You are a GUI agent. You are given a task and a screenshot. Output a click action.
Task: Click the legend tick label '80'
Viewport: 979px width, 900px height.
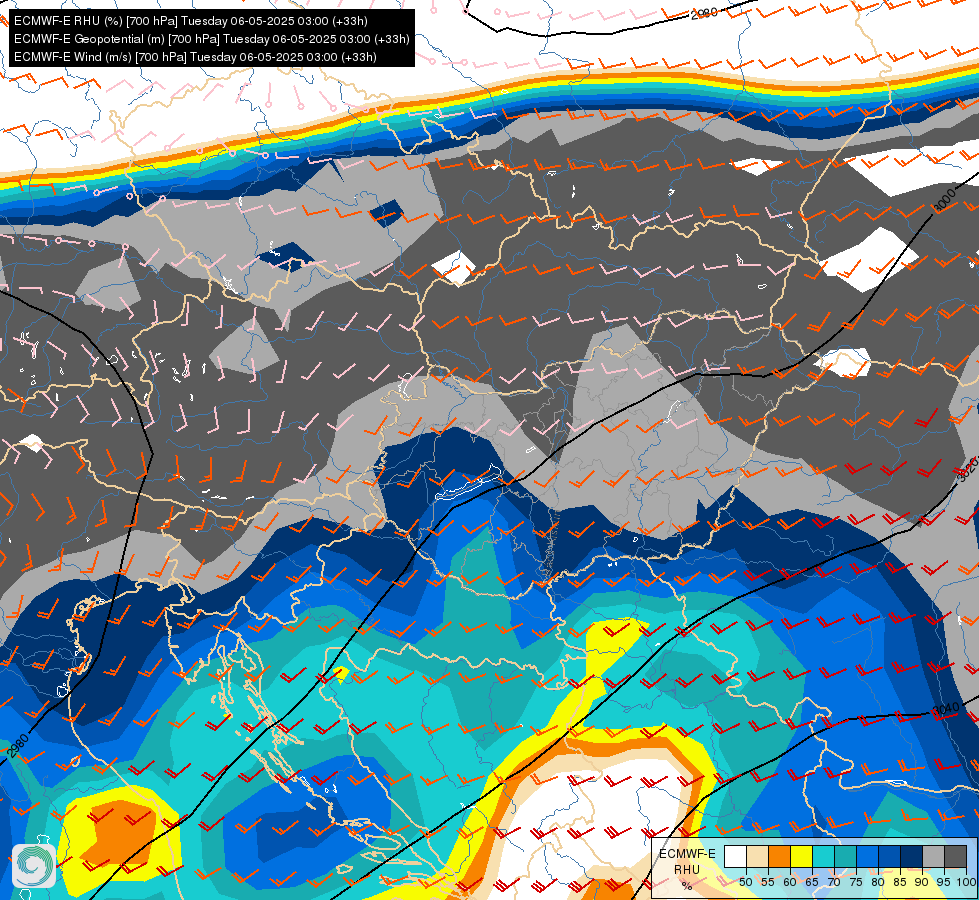click(878, 882)
